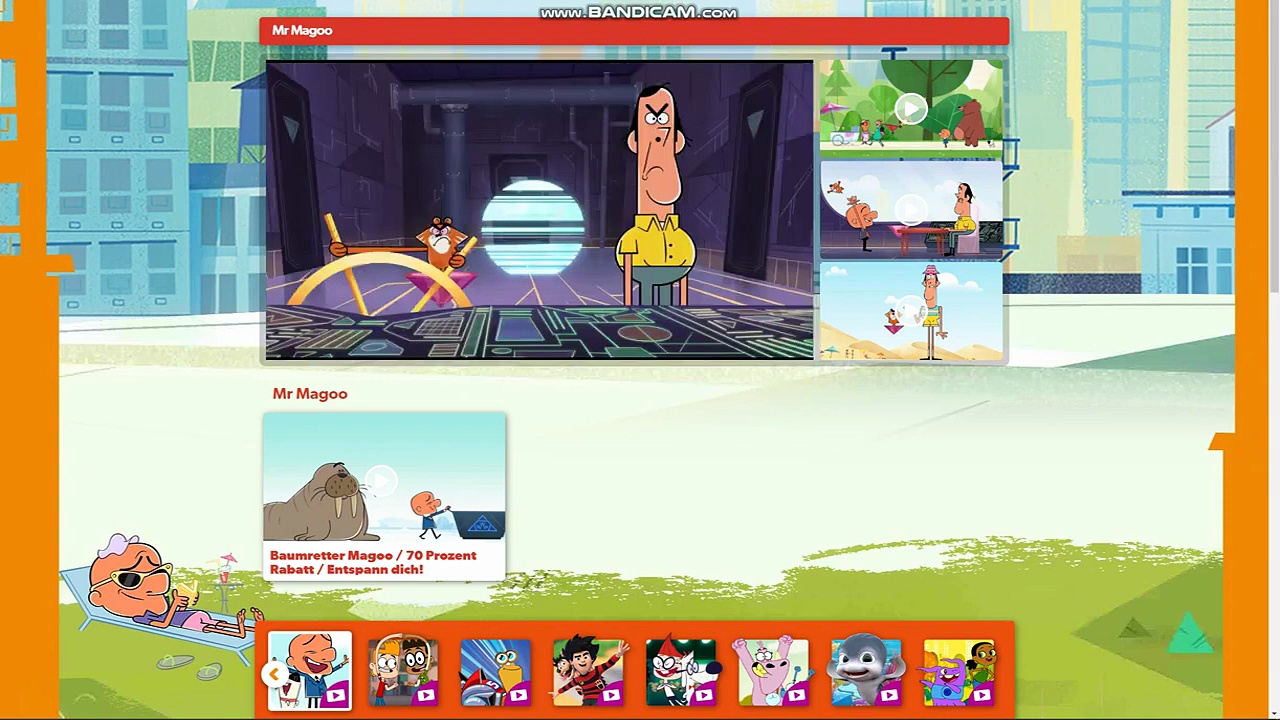Click the Mr Magoo section heading

click(x=310, y=394)
